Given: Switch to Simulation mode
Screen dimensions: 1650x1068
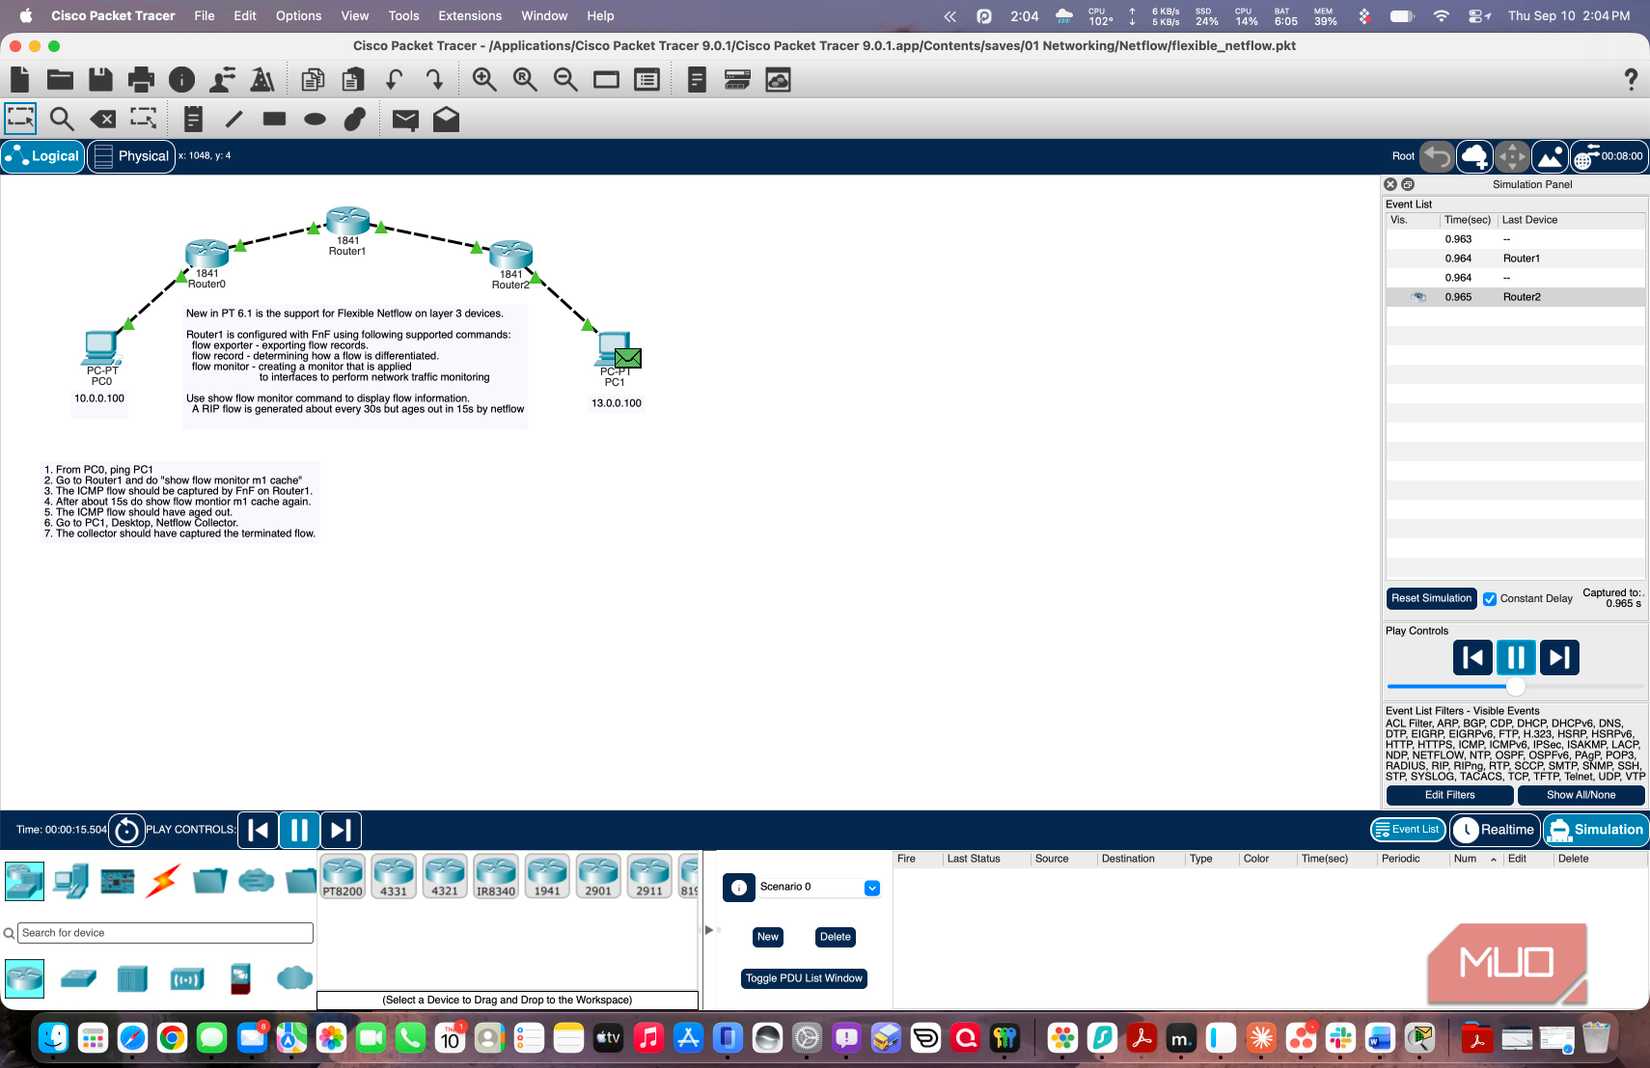Looking at the screenshot, I should click(1596, 830).
